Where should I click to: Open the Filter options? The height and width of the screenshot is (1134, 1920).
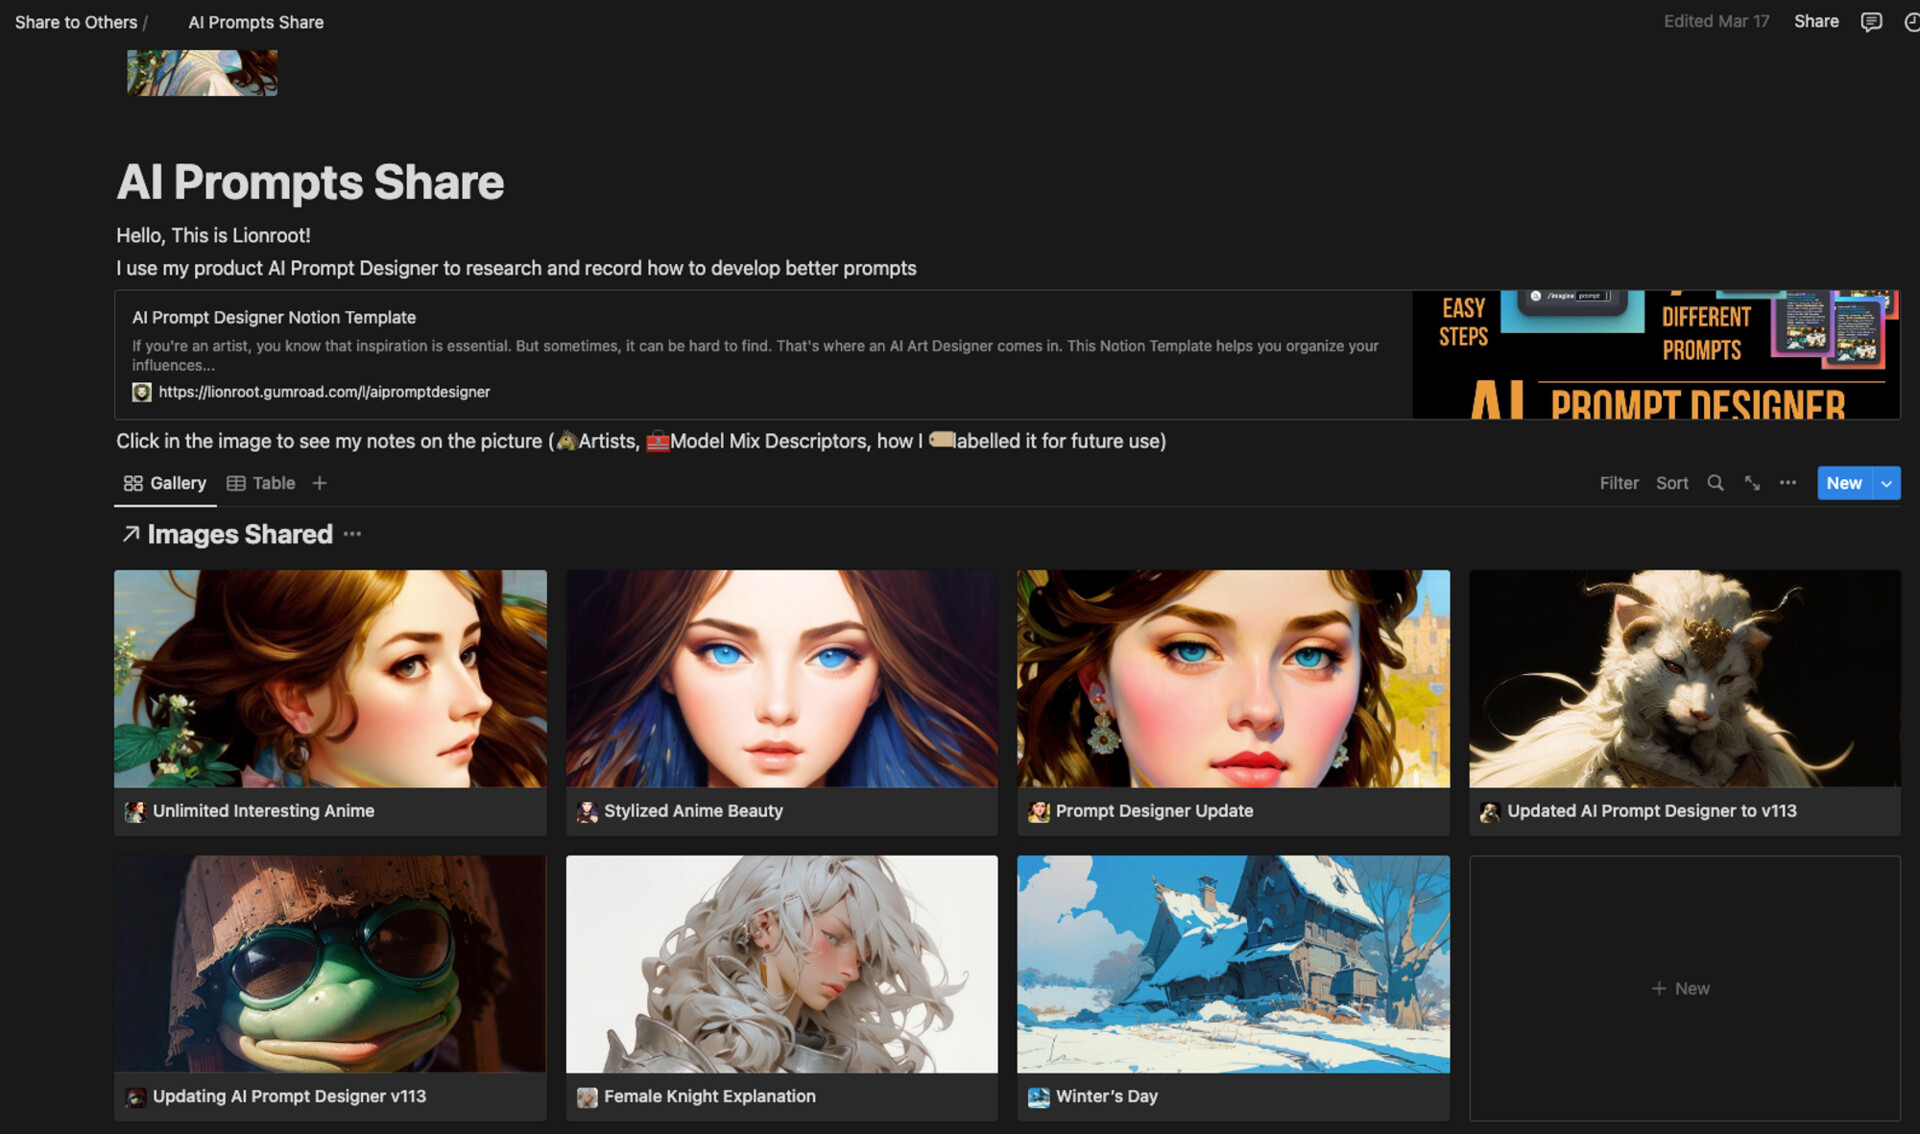pos(1619,483)
